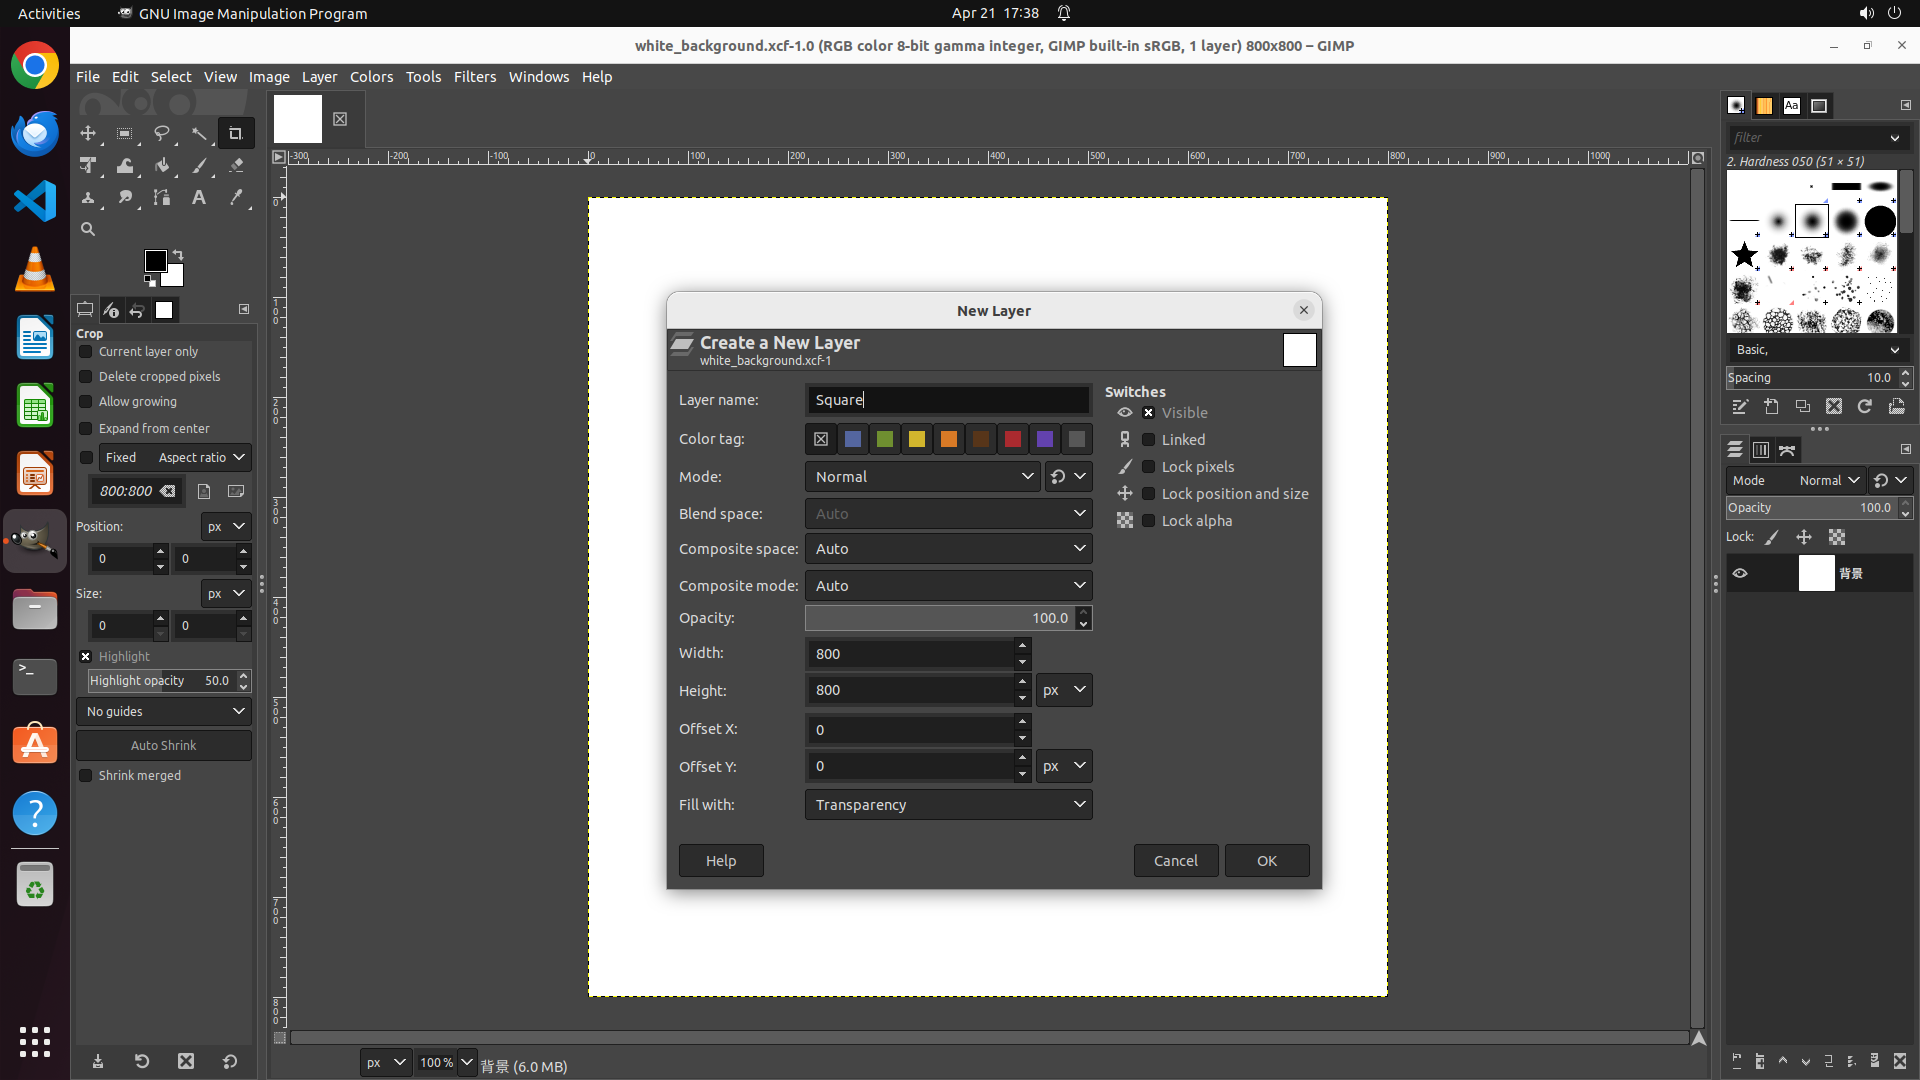Check the Expand from center option
Viewport: 1920px width, 1080px height.
[86, 429]
